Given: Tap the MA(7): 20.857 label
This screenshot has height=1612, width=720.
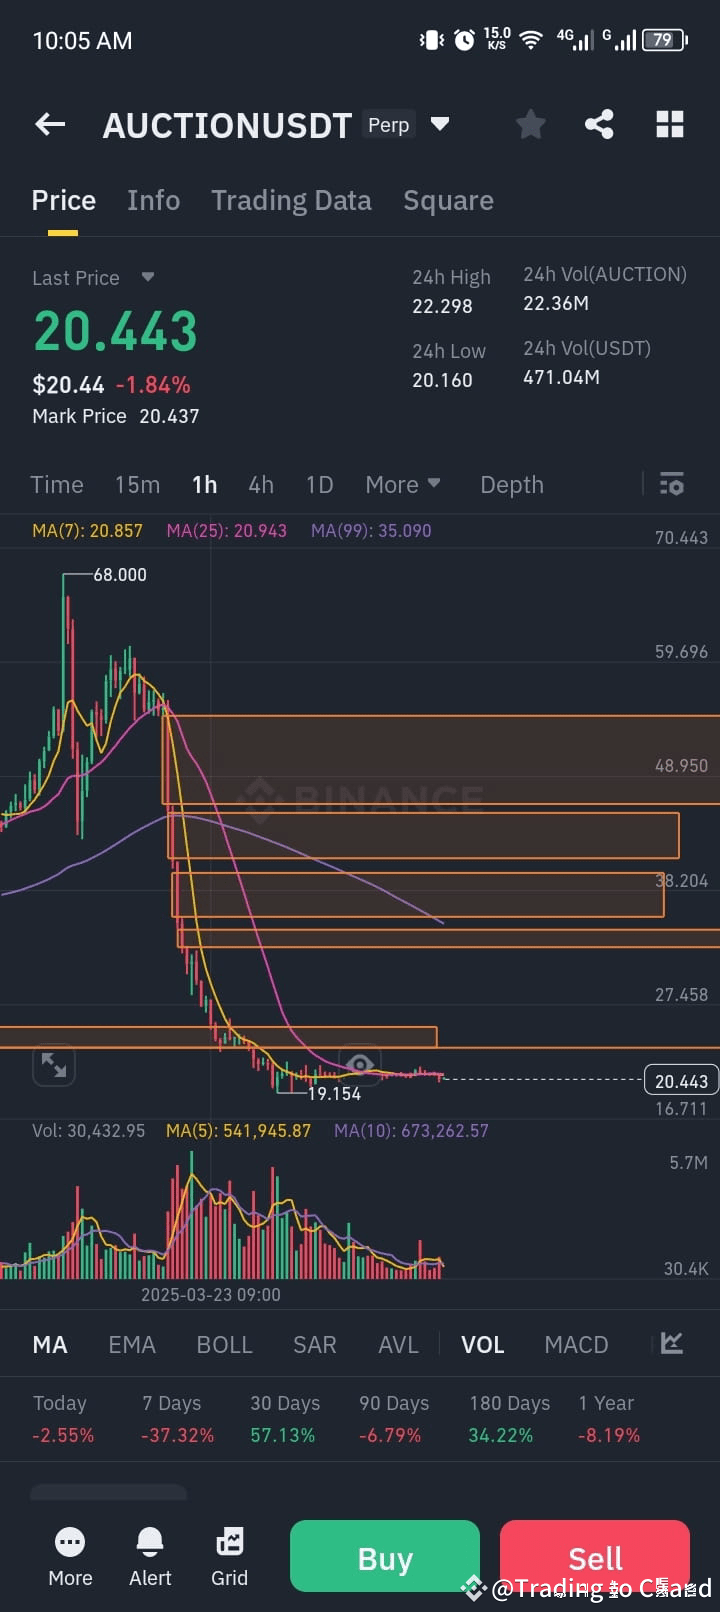Looking at the screenshot, I should point(87,531).
